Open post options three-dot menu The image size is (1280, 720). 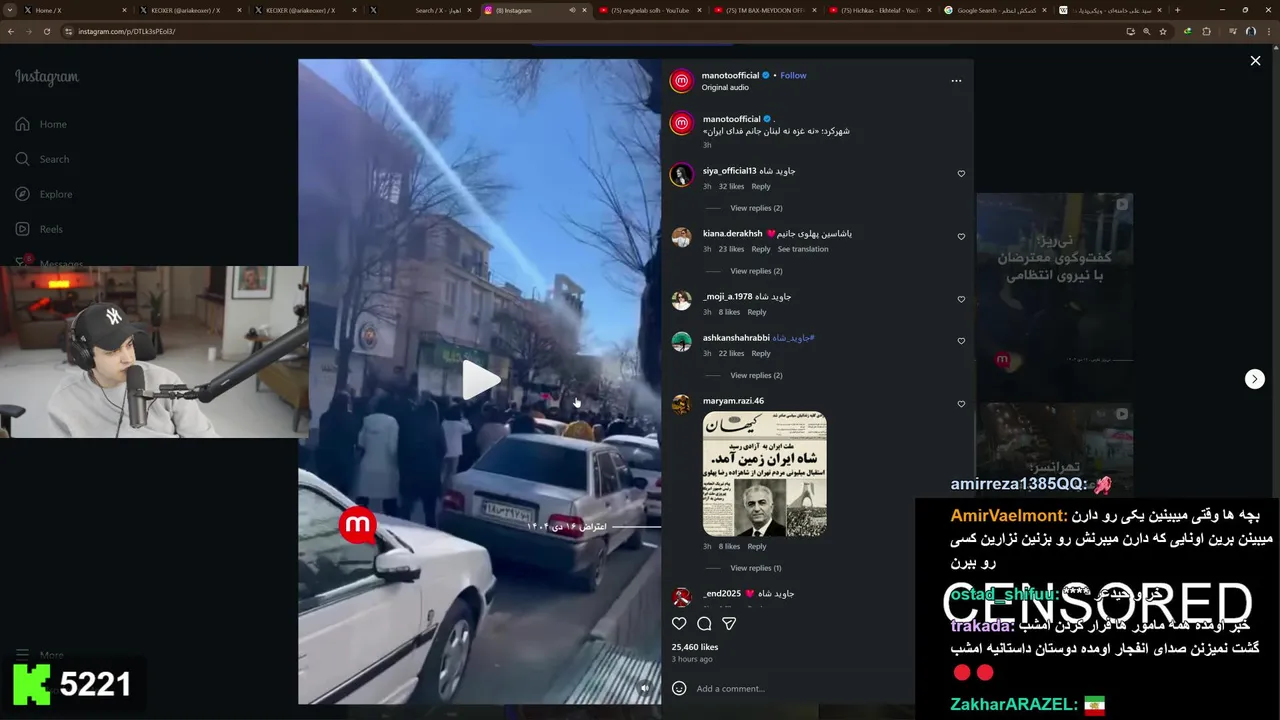point(956,81)
